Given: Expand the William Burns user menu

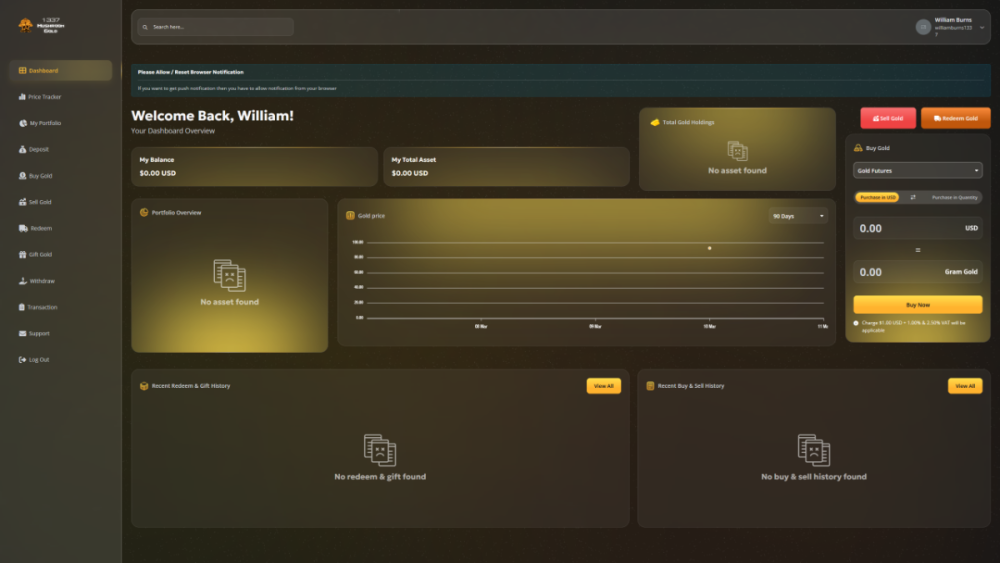Looking at the screenshot, I should [952, 27].
